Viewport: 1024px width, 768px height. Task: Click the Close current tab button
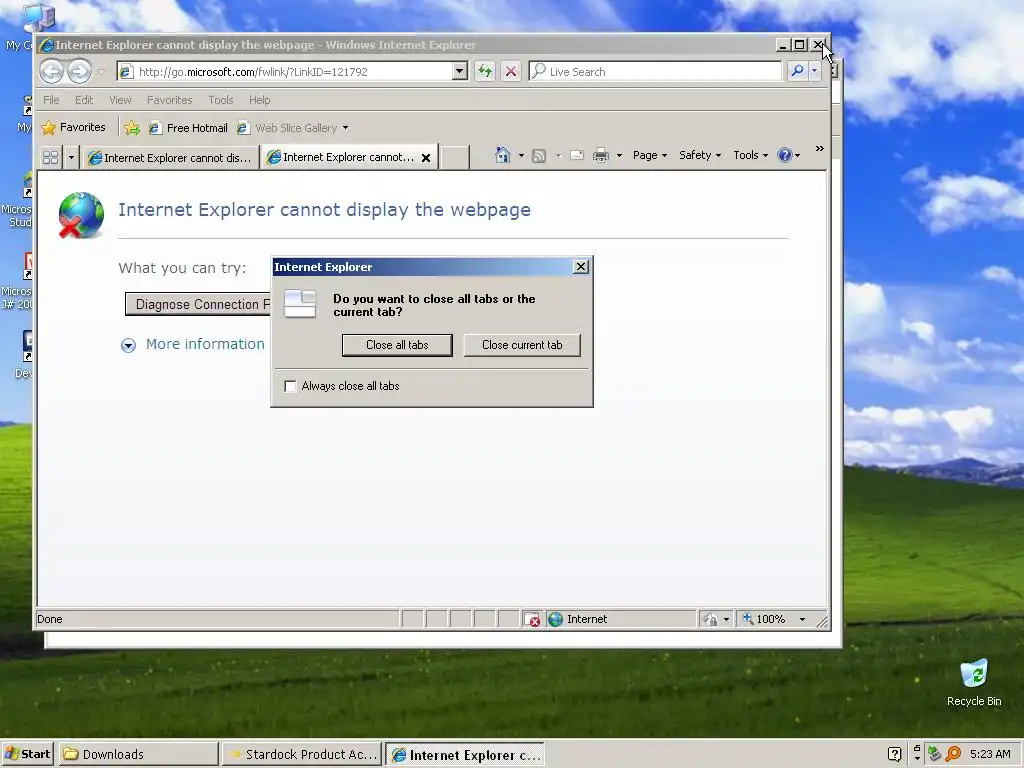522,345
